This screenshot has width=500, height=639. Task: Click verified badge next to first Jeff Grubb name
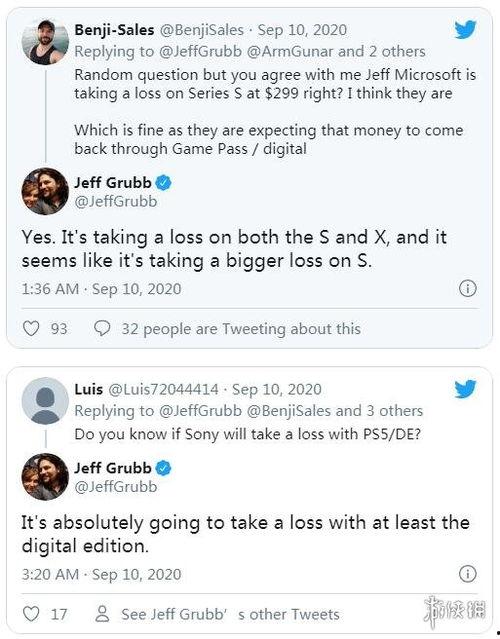163,183
